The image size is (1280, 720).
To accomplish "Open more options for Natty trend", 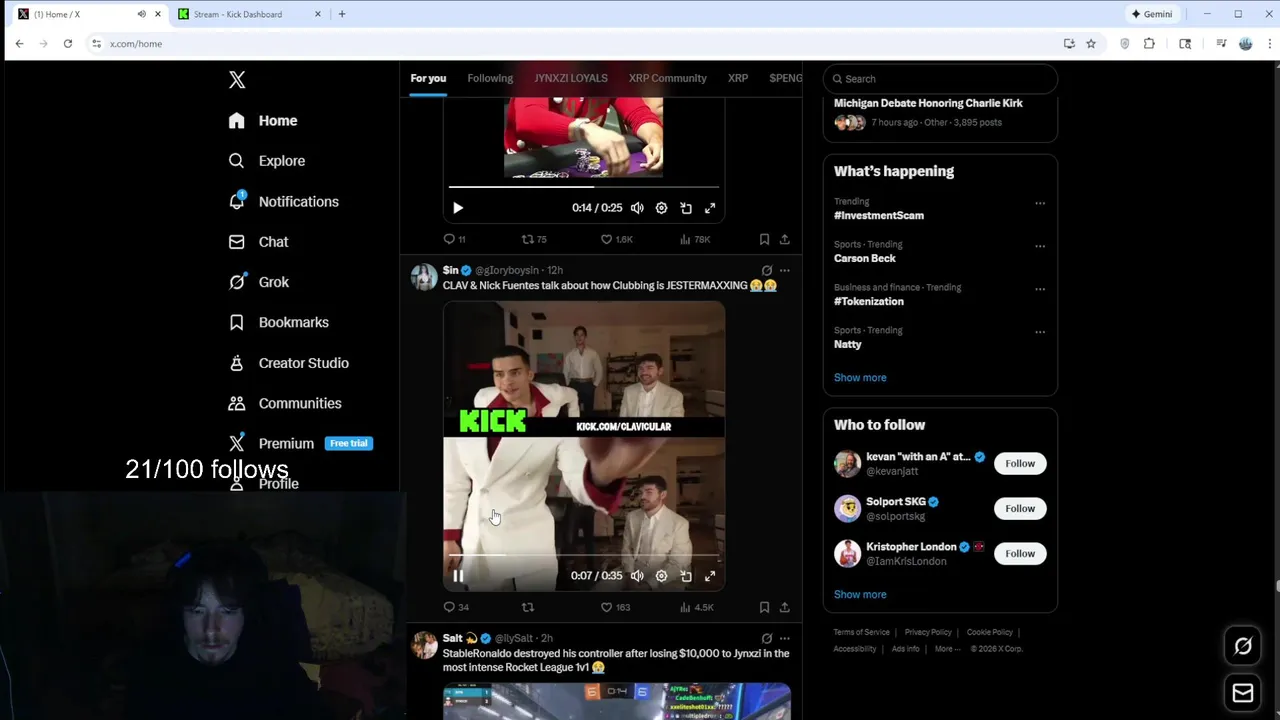I will 1040,332.
